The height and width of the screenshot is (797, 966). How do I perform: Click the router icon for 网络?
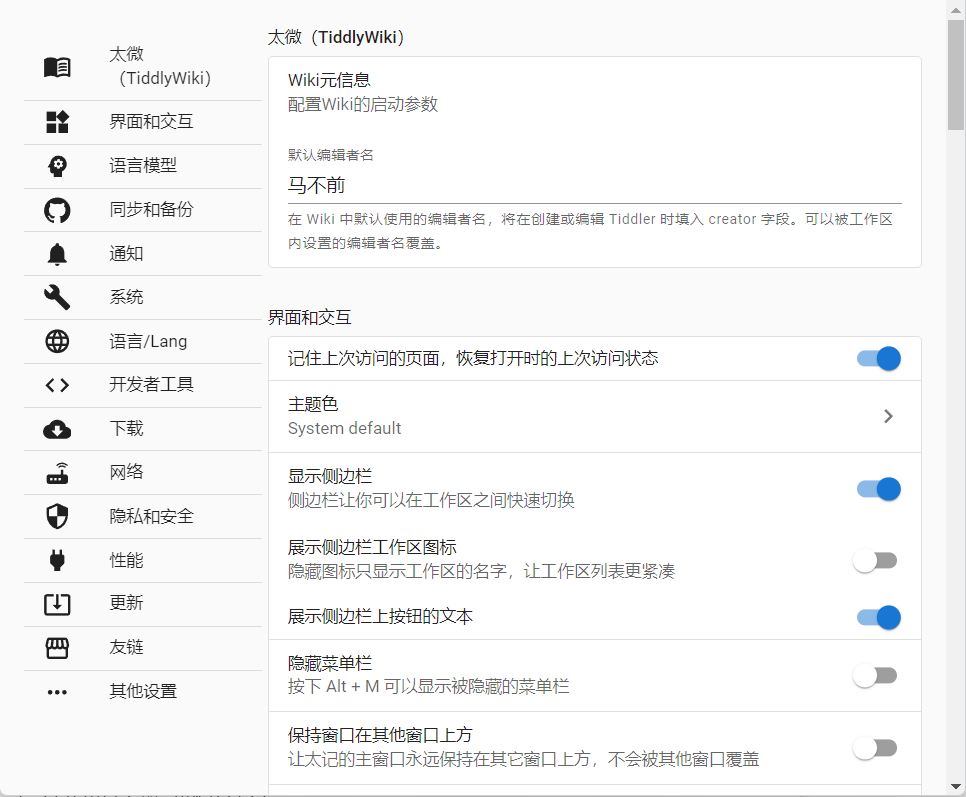coord(57,473)
